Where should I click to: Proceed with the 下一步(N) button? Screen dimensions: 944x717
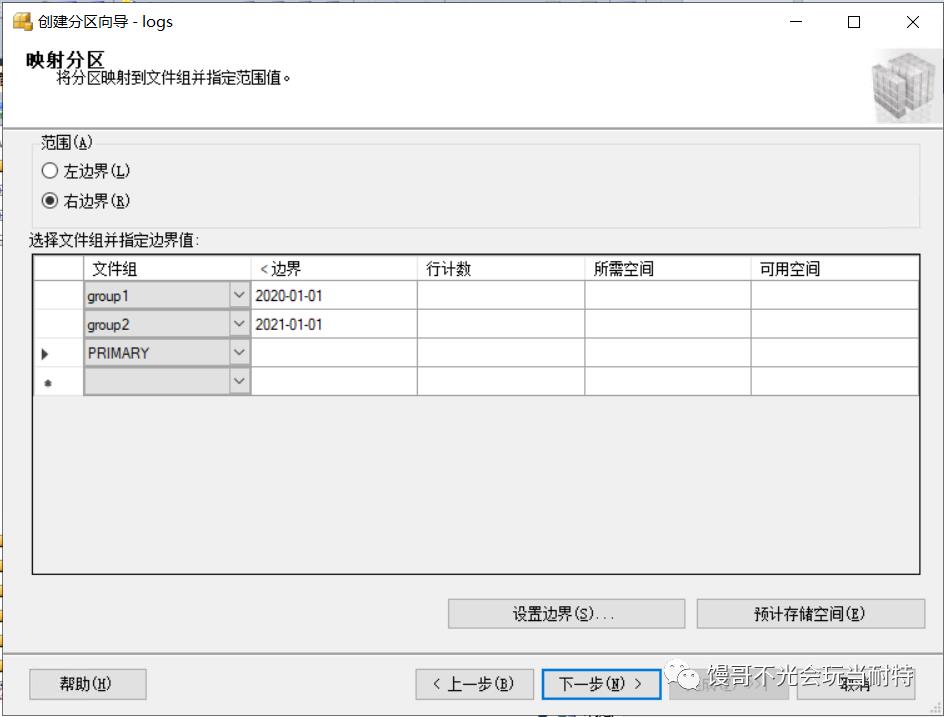(600, 684)
